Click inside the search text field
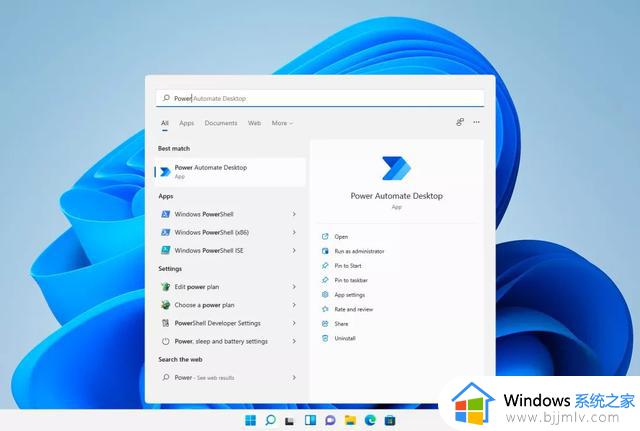The image size is (640, 431). tap(320, 98)
